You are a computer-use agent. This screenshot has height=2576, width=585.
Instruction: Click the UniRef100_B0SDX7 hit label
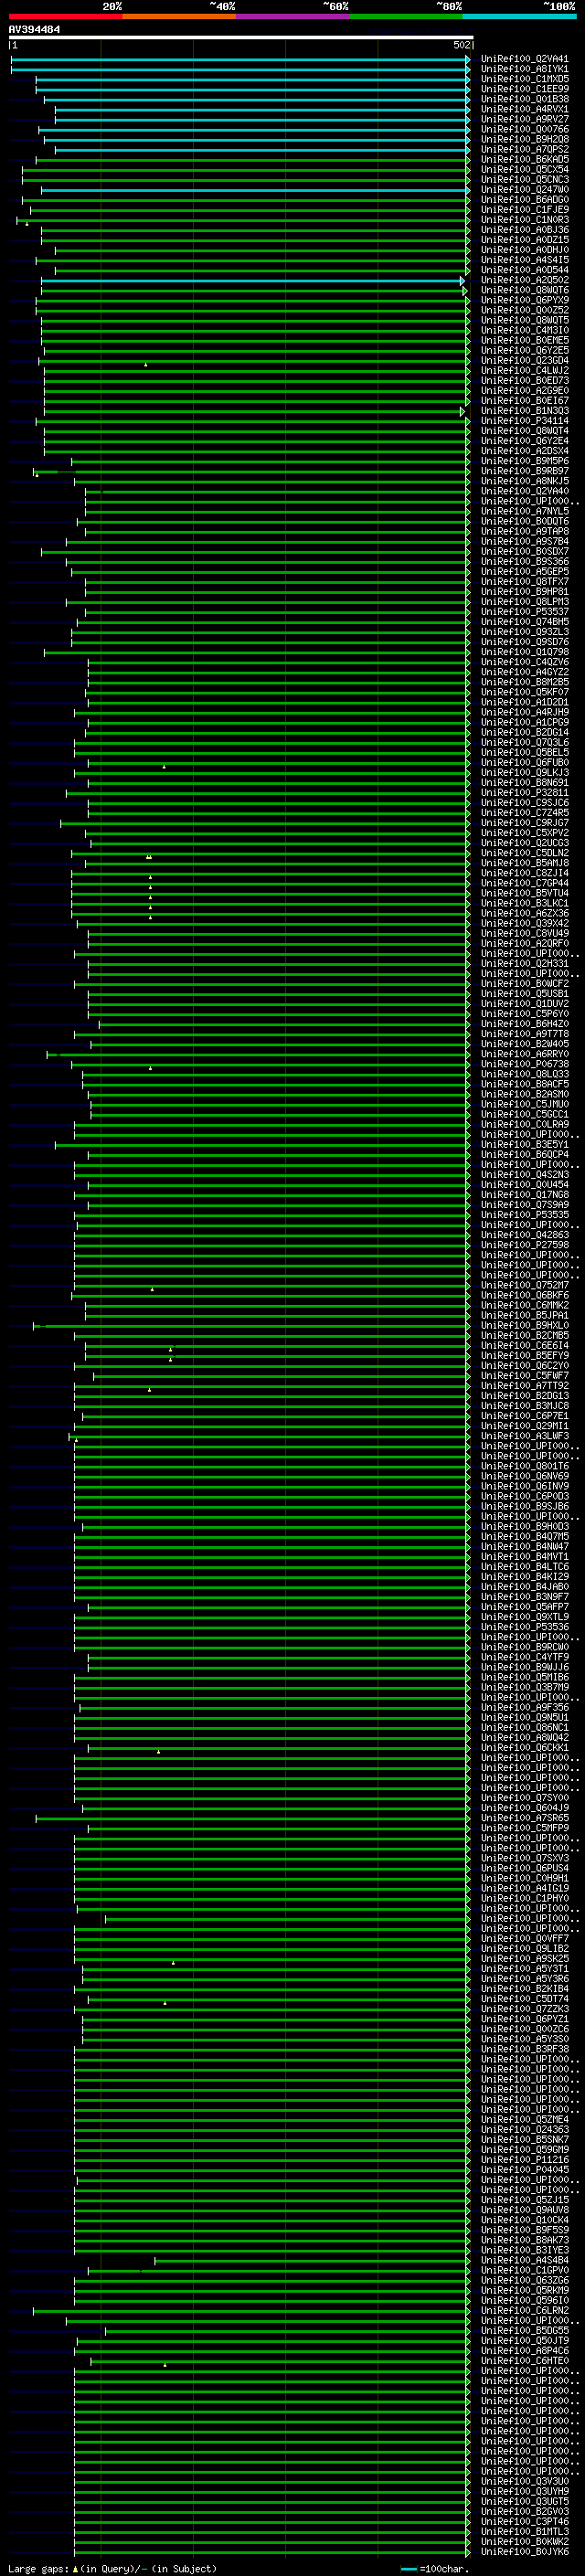524,551
